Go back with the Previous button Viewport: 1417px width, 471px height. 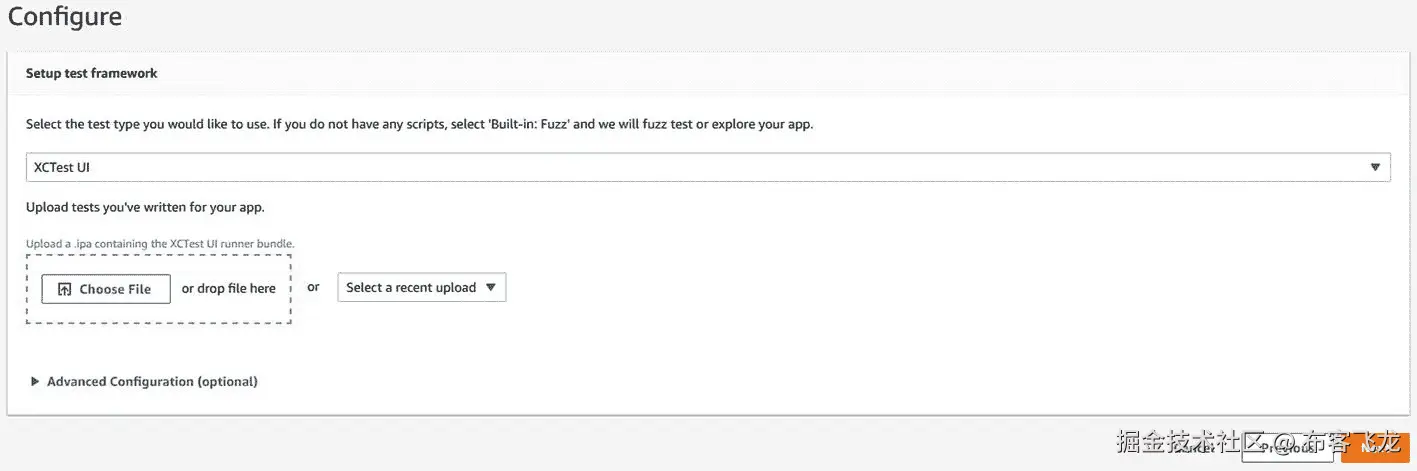pyautogui.click(x=1287, y=447)
